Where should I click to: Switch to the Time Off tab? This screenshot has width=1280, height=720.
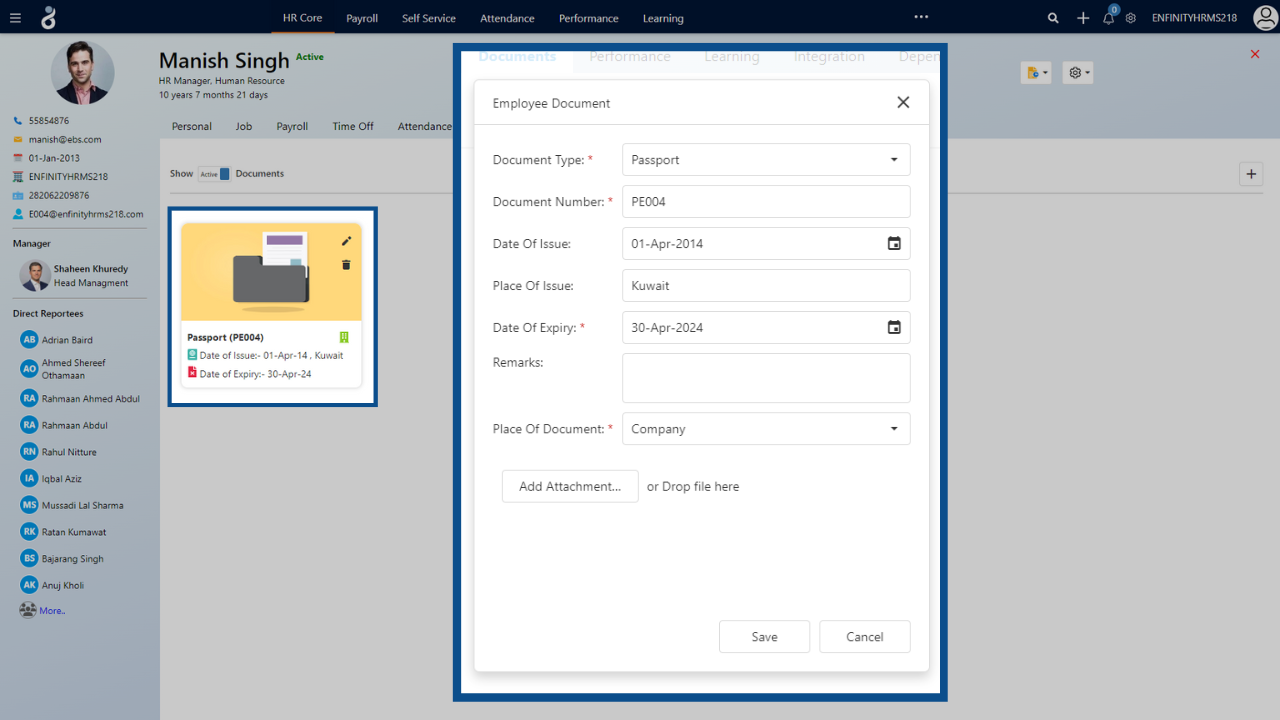352,127
